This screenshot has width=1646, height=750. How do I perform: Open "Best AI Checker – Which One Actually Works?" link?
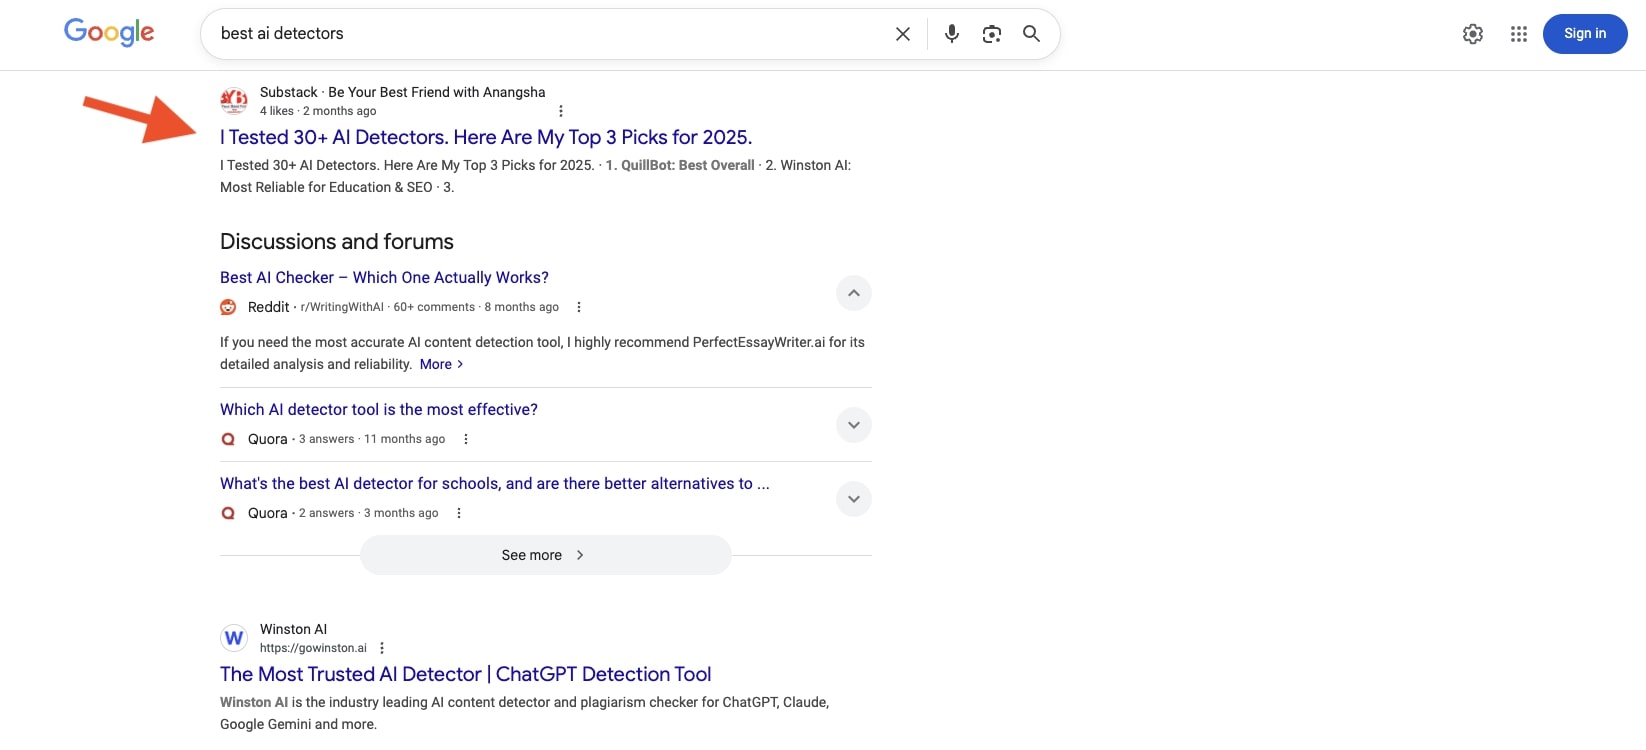[384, 277]
